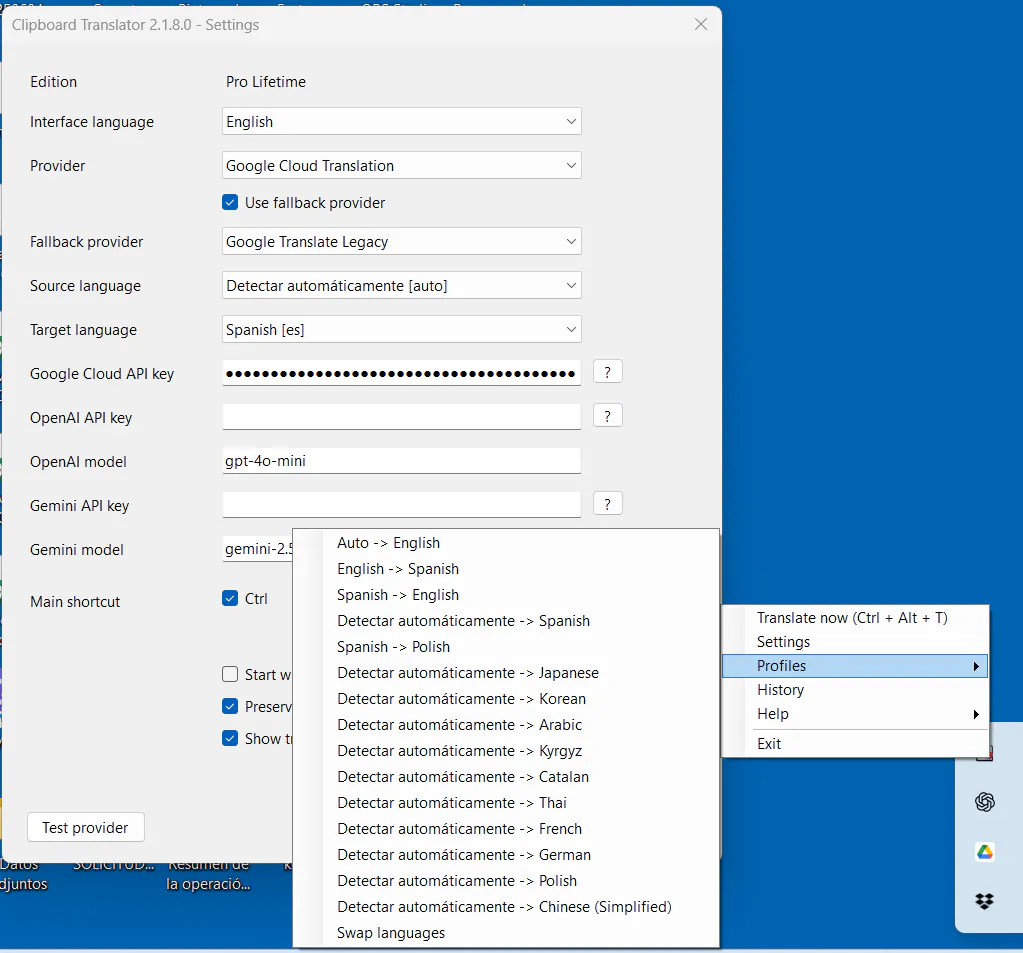Choose Detectar automáticamente -> Catalan profile
Viewport: 1023px width, 953px height.
(506, 777)
